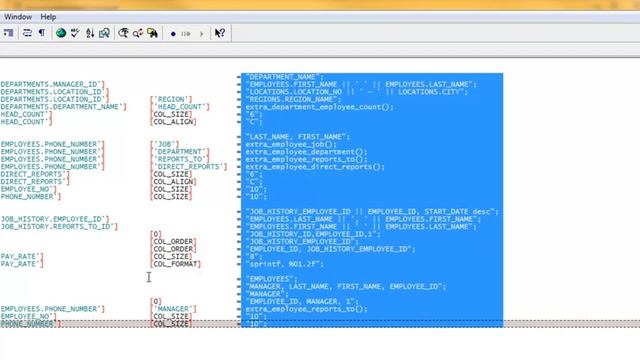Click line with LOCATIONS.LOCATION_NO and LOCATIONS.CITY
The image size is (640, 360).
point(357,92)
